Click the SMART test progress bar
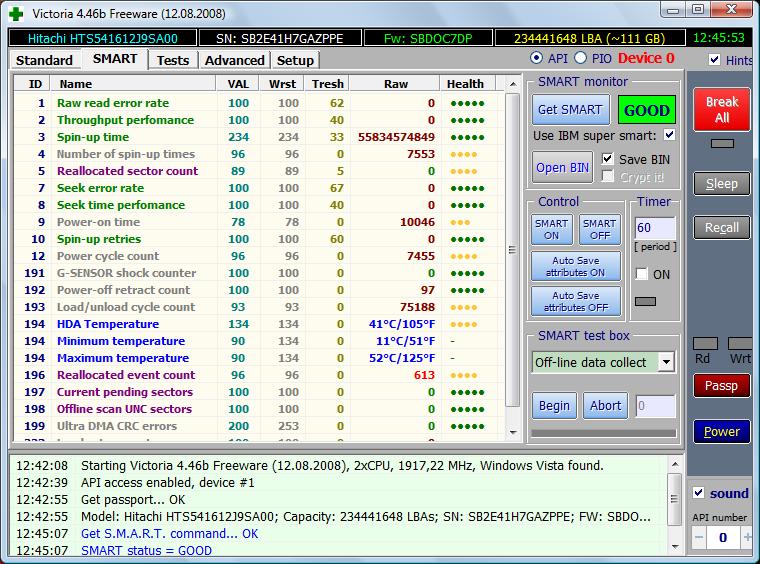Screen dimensions: 760x564 click(x=603, y=434)
